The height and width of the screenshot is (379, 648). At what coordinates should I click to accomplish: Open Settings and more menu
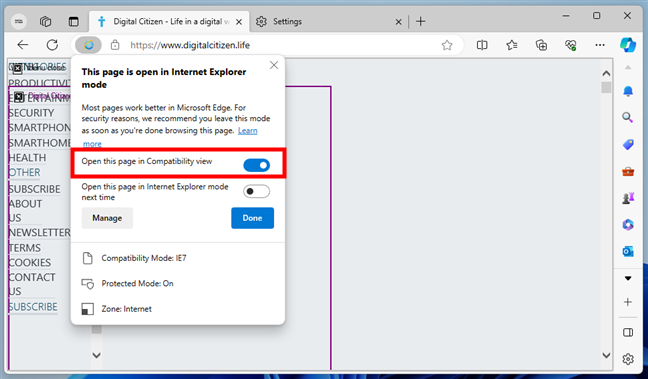[600, 45]
